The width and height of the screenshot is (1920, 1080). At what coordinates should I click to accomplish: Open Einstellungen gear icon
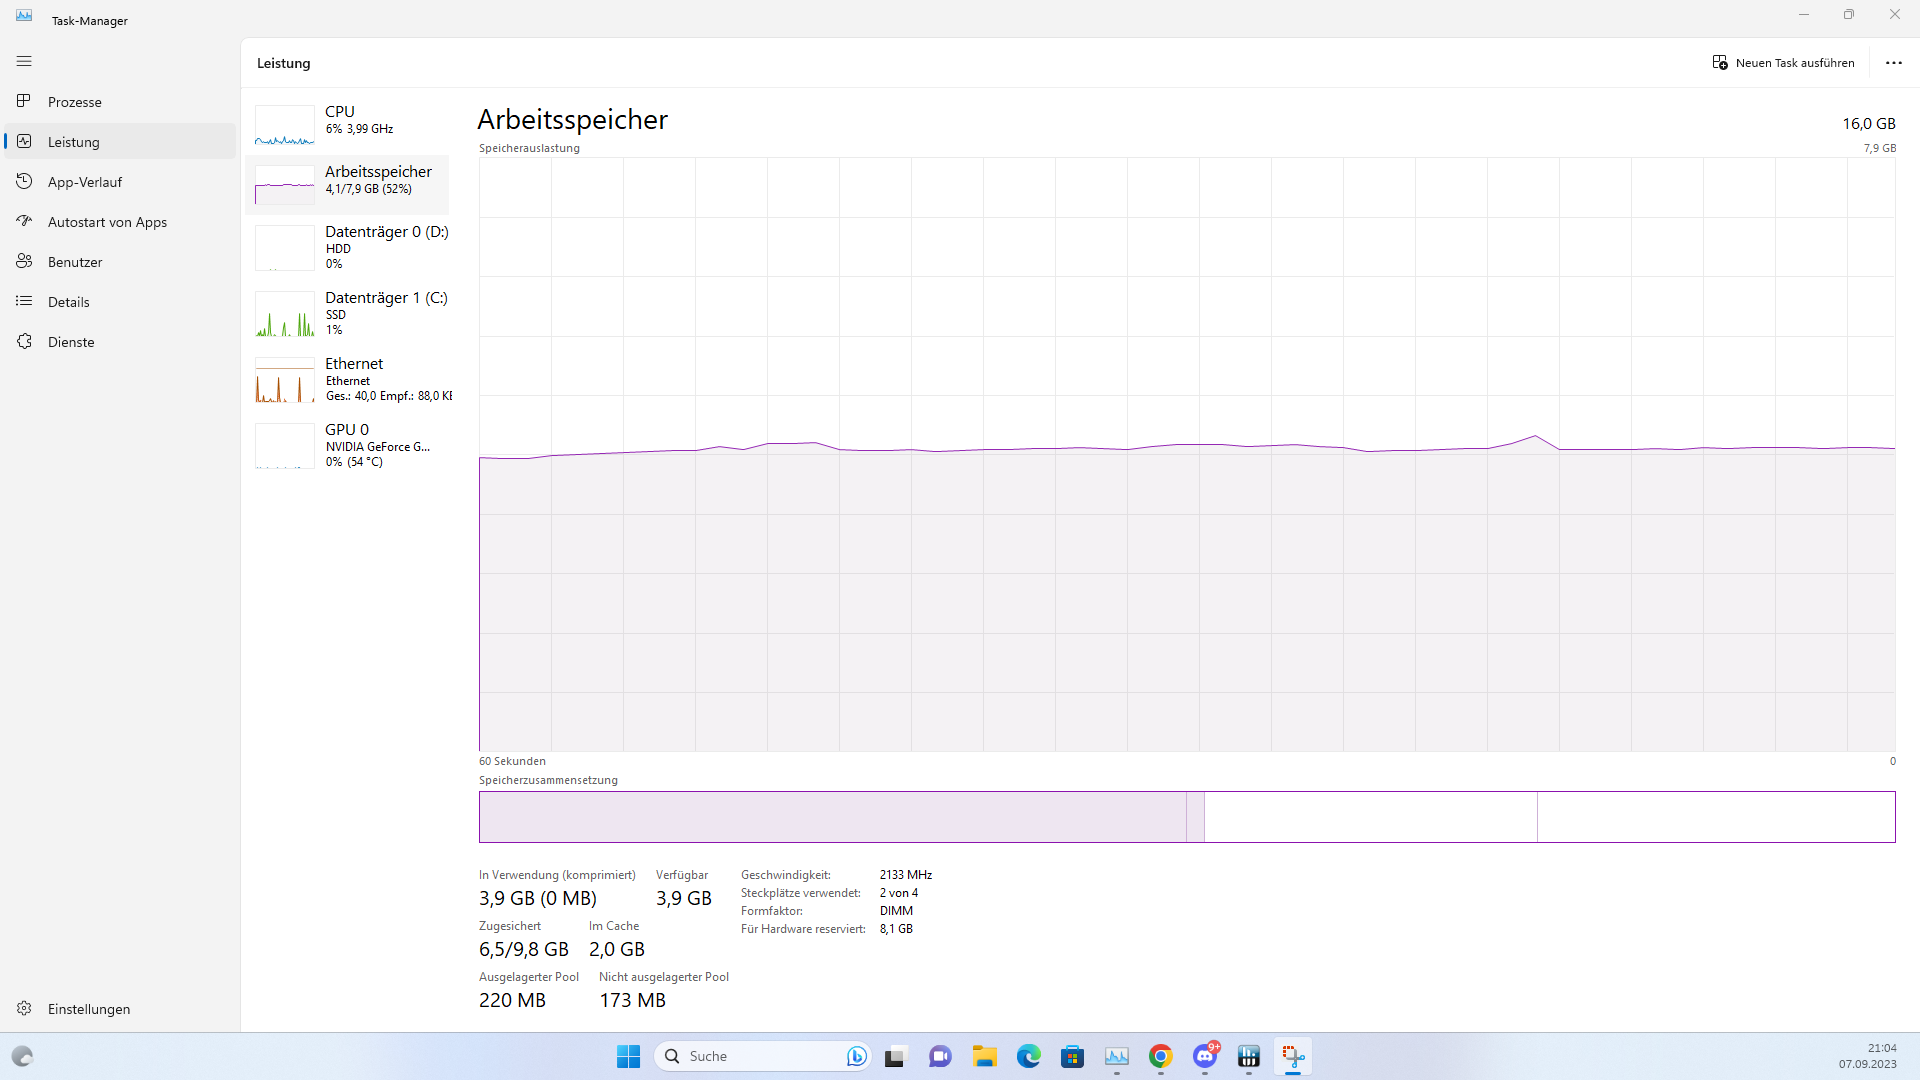24,1008
